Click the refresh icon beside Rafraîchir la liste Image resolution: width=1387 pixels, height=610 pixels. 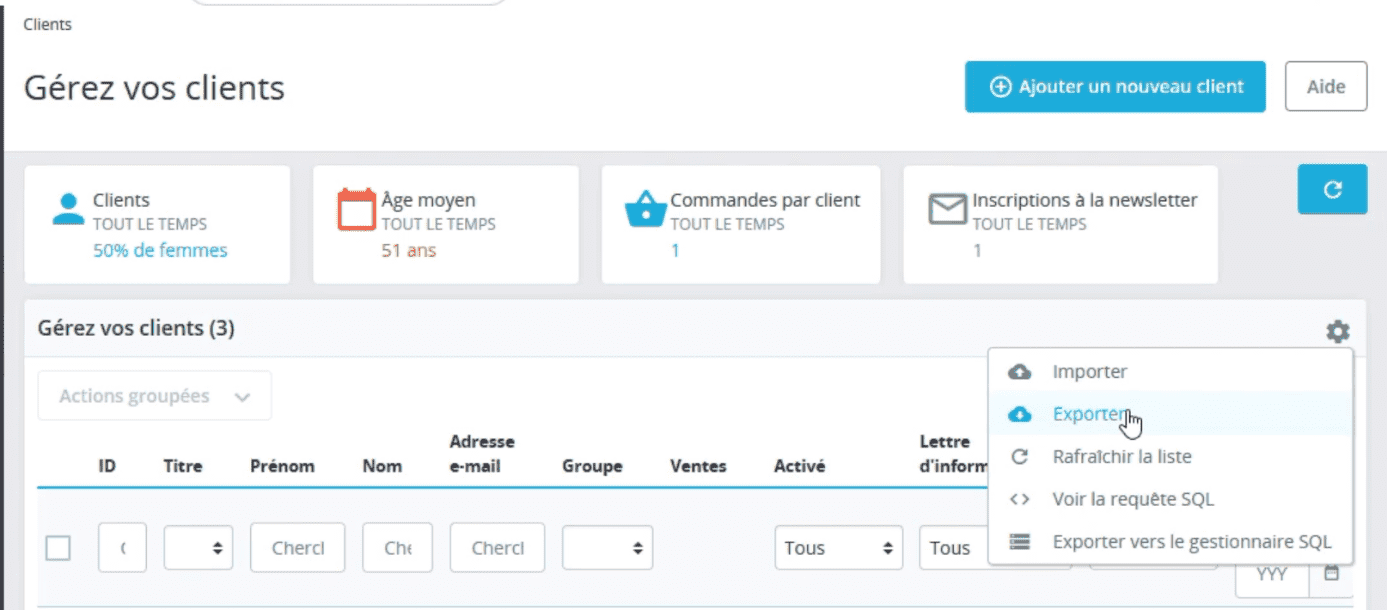pyautogui.click(x=1020, y=457)
